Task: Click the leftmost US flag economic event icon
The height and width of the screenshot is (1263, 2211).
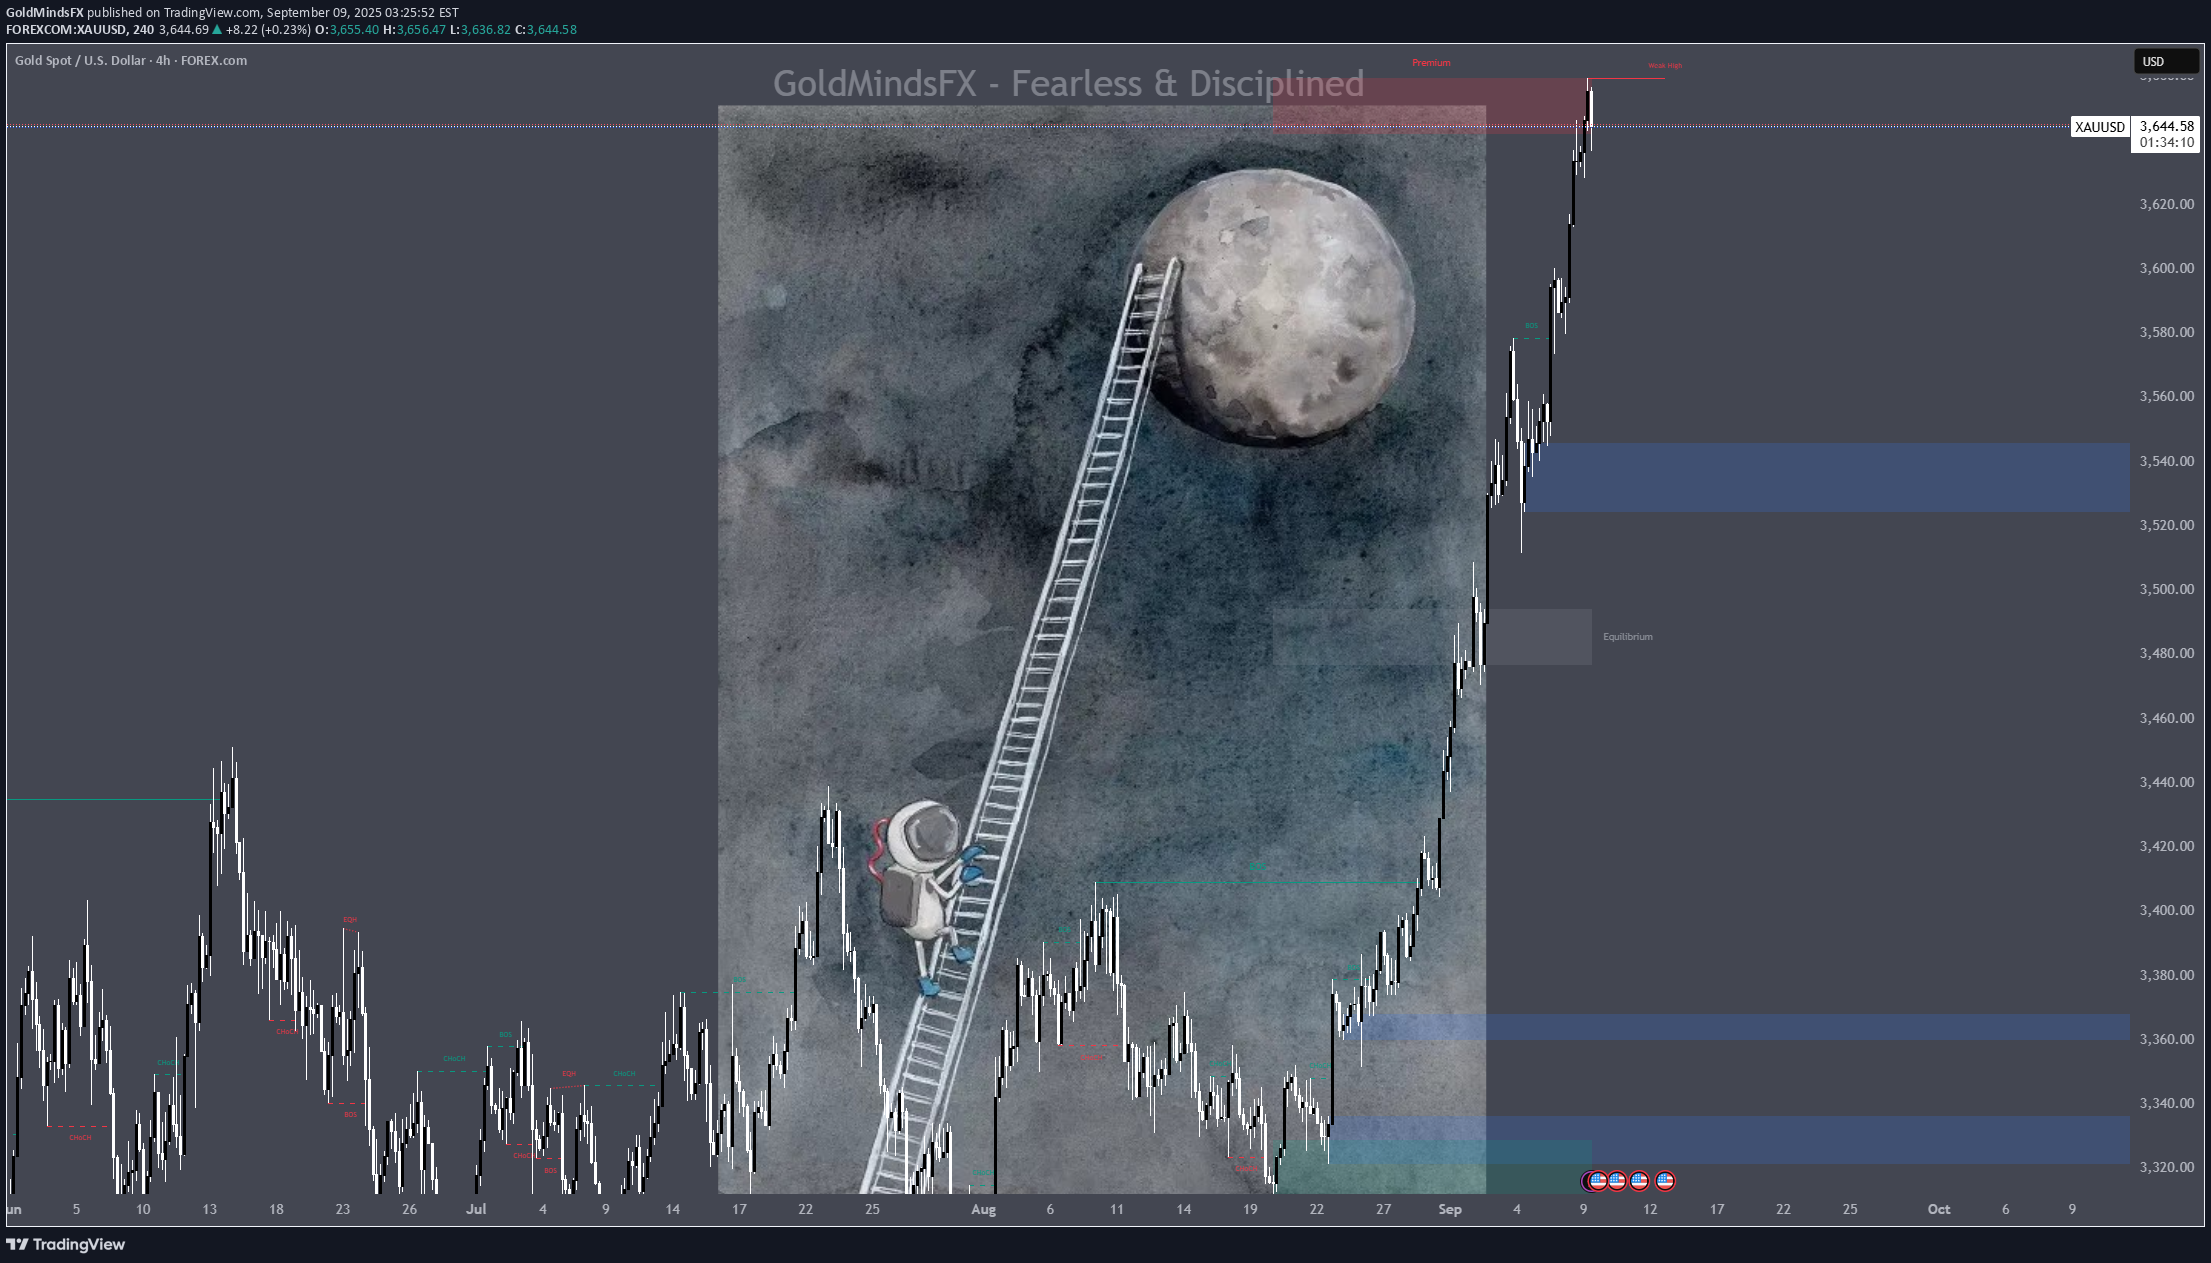Action: pyautogui.click(x=1598, y=1181)
